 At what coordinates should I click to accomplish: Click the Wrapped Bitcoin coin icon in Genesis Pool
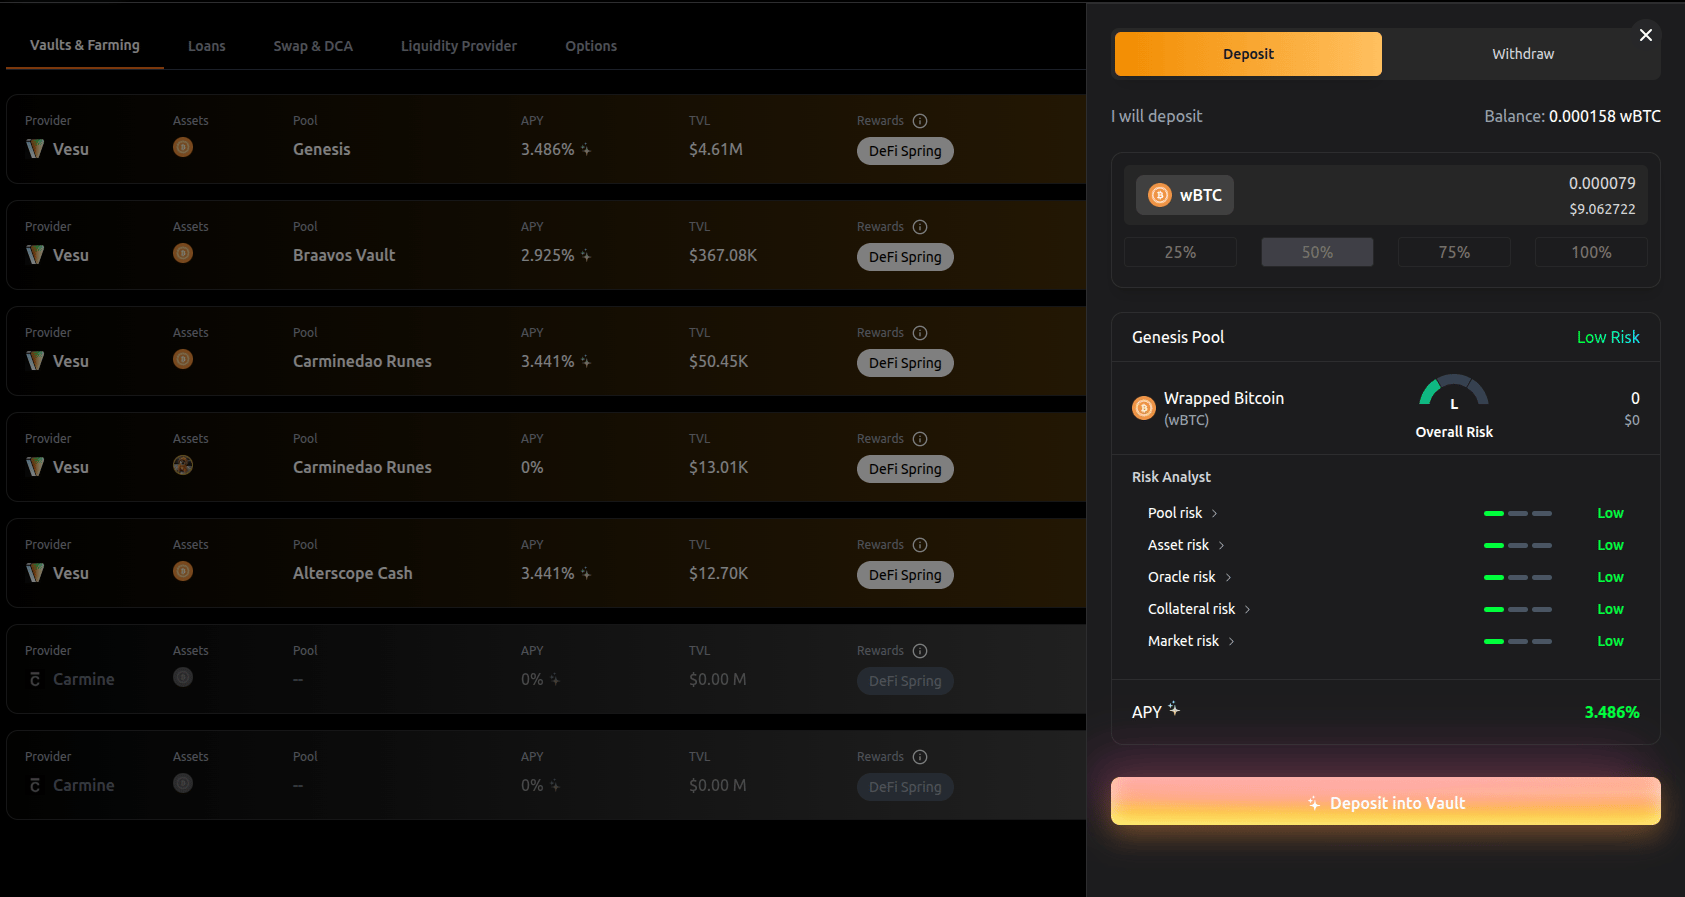(x=1144, y=408)
